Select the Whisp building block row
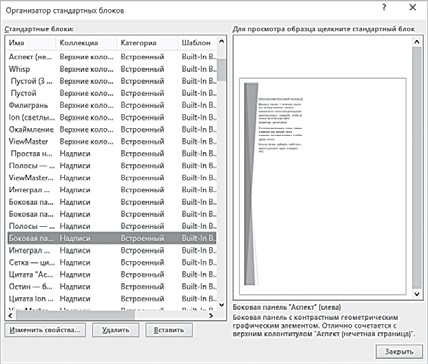Screen dimensions: 428x364 (112, 69)
